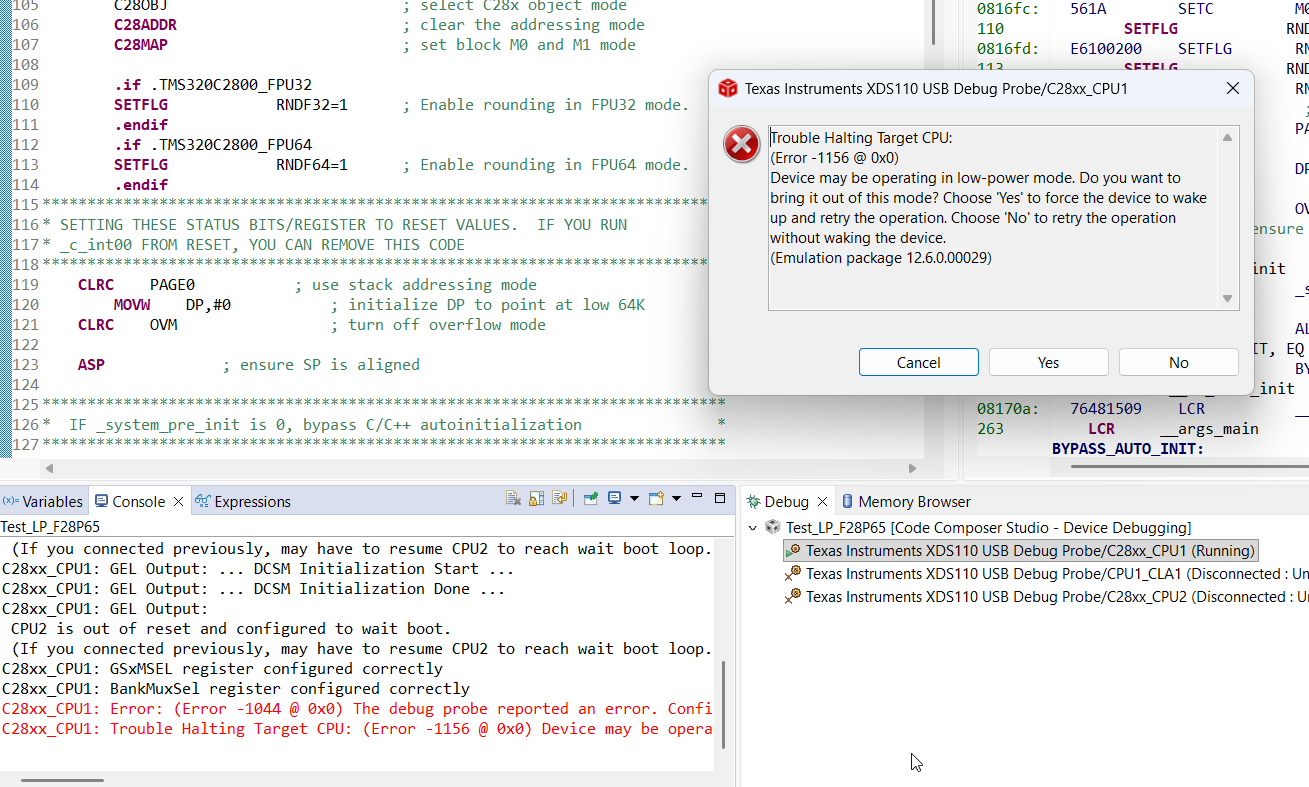Click 'DCSM Initialization Start' console line
The image size is (1309, 787).
coord(258,568)
